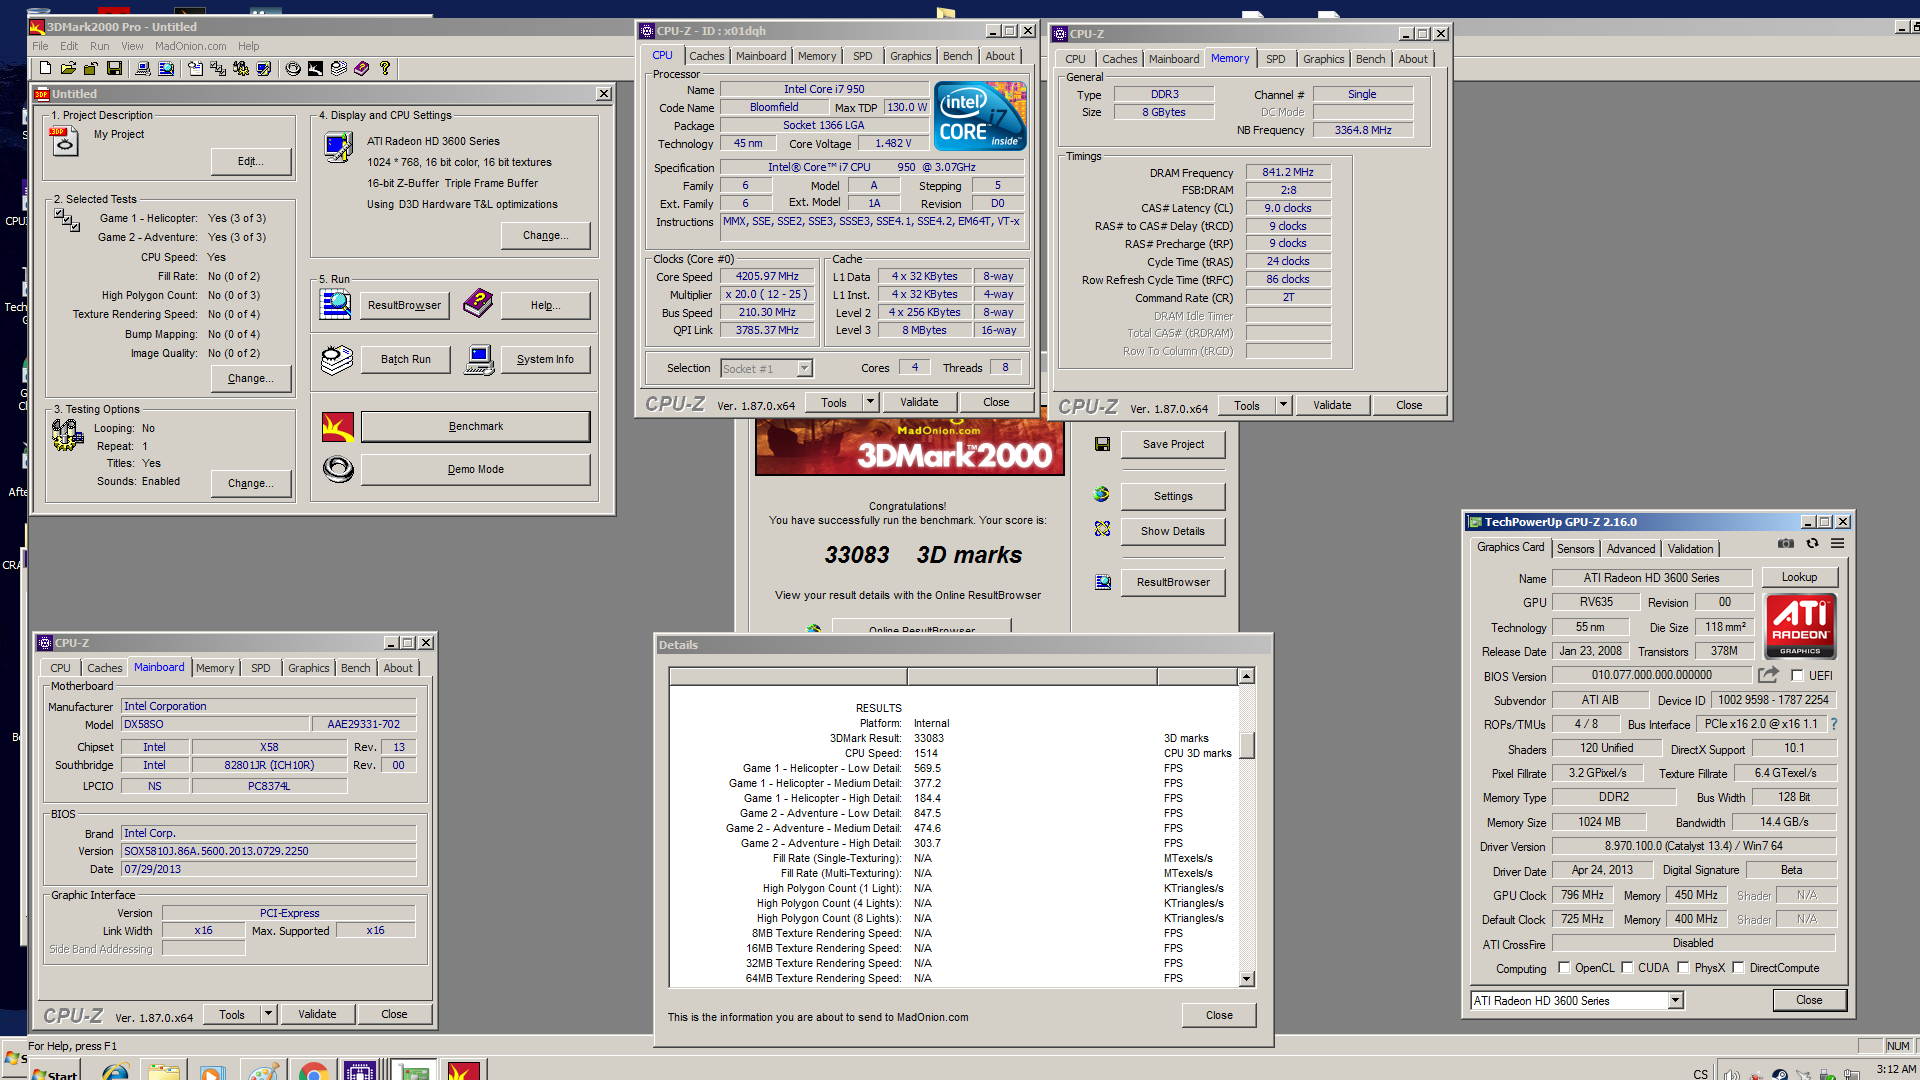Viewport: 1920px width, 1080px height.
Task: Toggle the DirectCompute checkbox
Action: [1738, 968]
